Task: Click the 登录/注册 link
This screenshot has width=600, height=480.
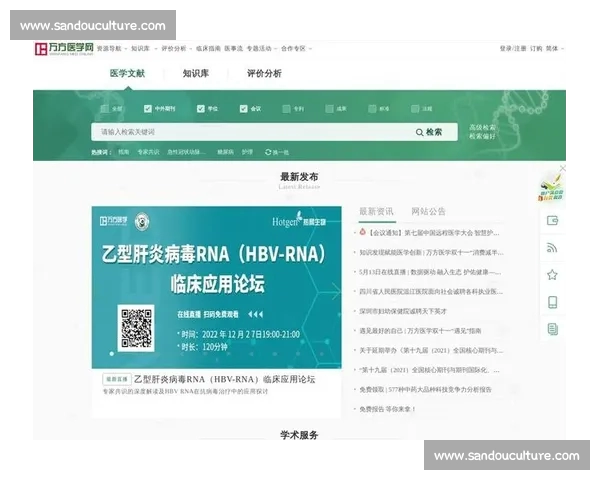Action: coord(513,49)
